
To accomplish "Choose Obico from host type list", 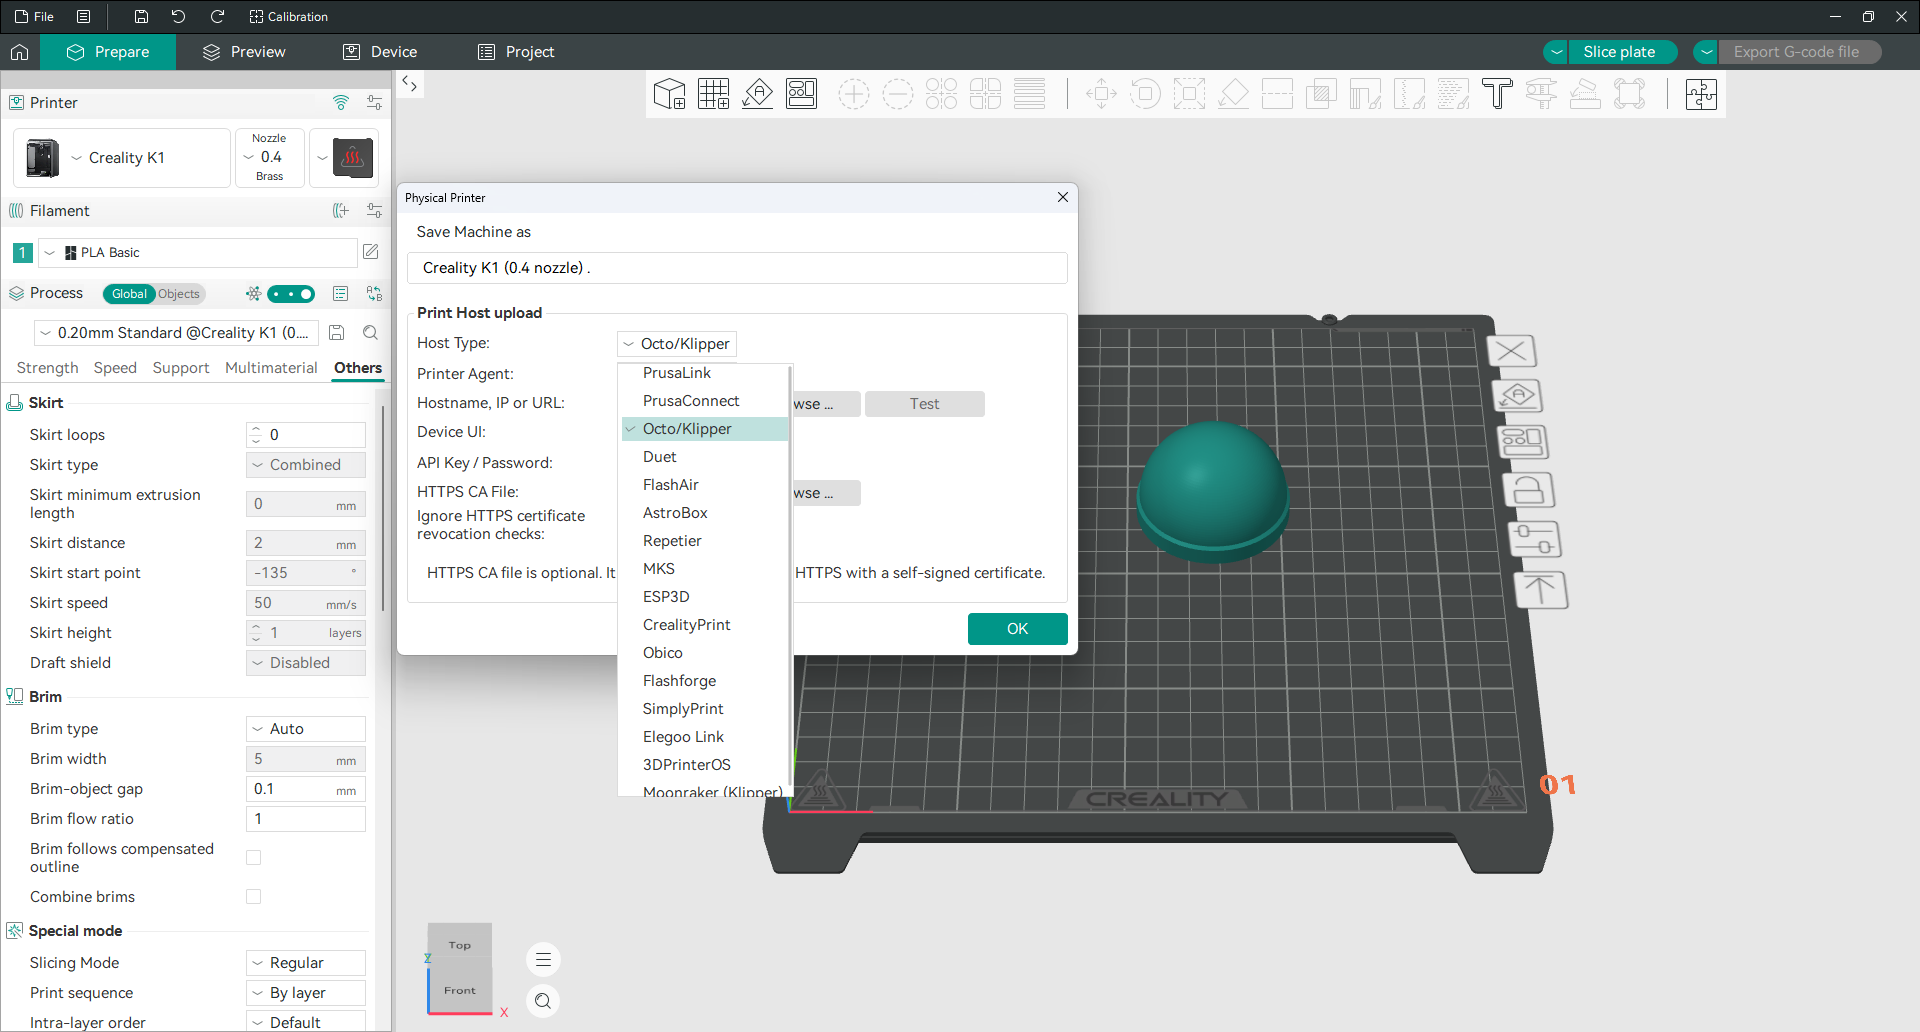I will coord(705,653).
